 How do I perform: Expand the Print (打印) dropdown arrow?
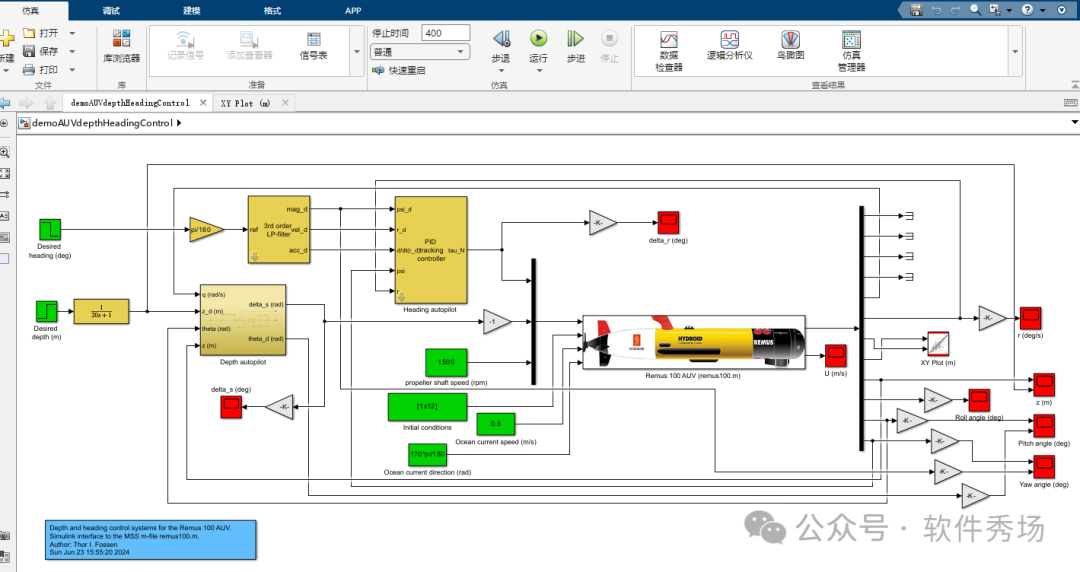(72, 70)
